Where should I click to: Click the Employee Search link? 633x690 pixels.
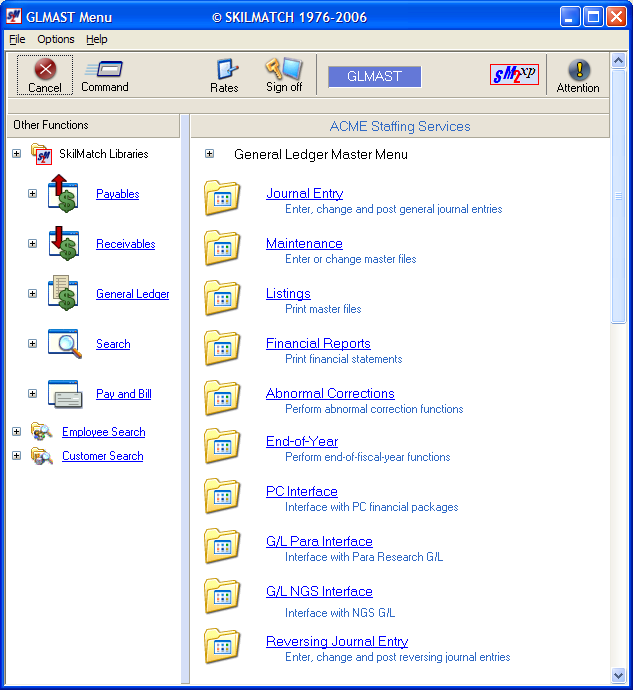pos(103,432)
